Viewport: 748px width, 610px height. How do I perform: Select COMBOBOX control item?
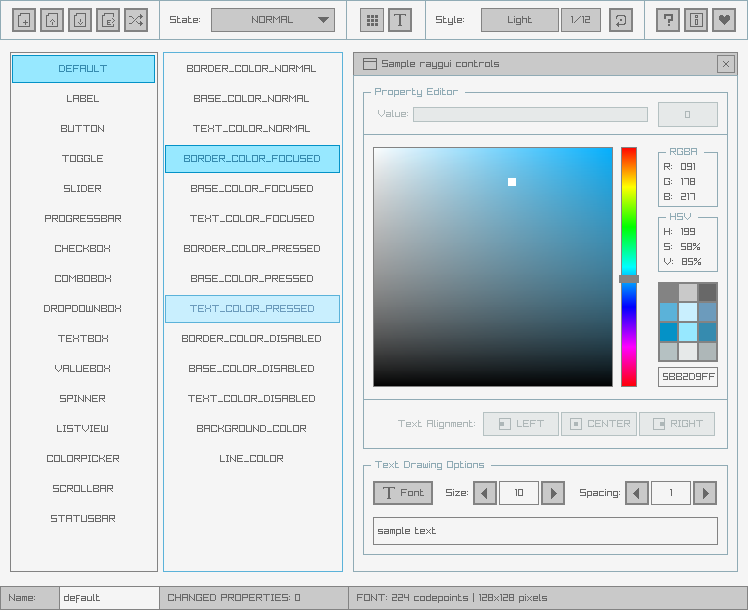pyautogui.click(x=83, y=279)
